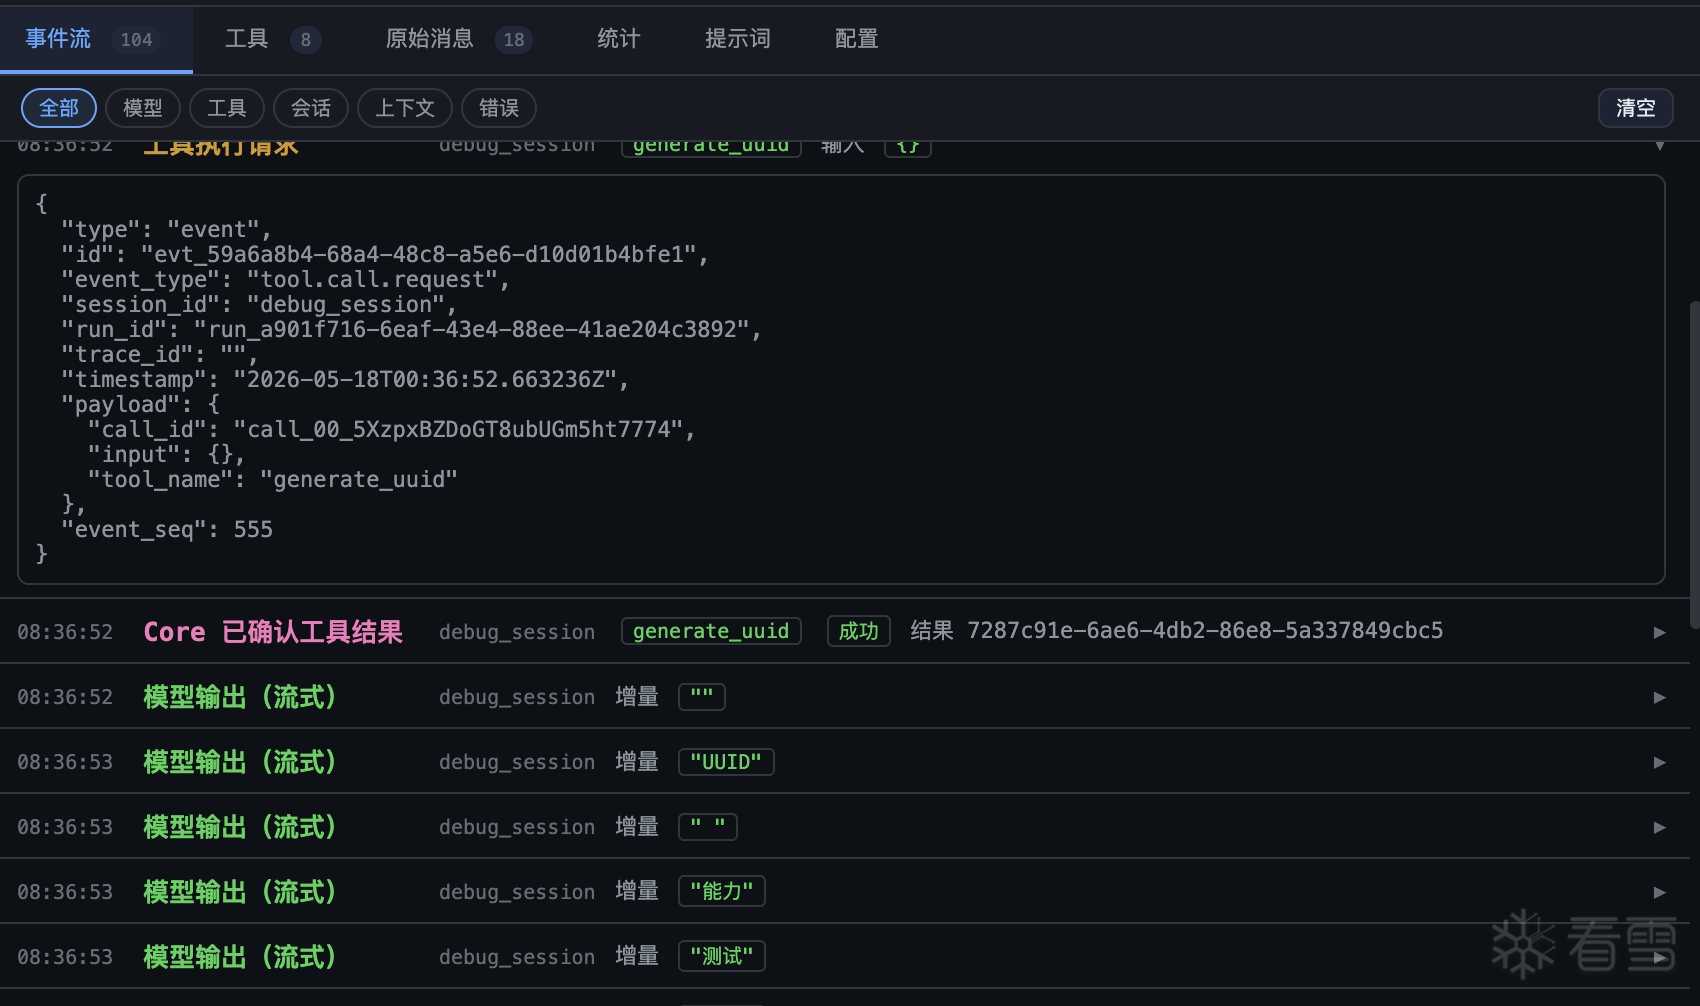Switch to the 提示词 tab
Viewport: 1700px width, 1006px height.
coord(737,39)
